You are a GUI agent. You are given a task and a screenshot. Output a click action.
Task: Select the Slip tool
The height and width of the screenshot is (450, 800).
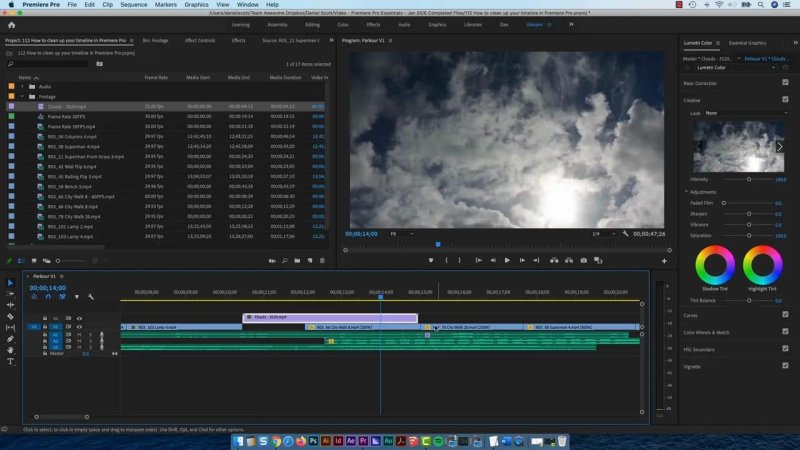click(x=10, y=328)
